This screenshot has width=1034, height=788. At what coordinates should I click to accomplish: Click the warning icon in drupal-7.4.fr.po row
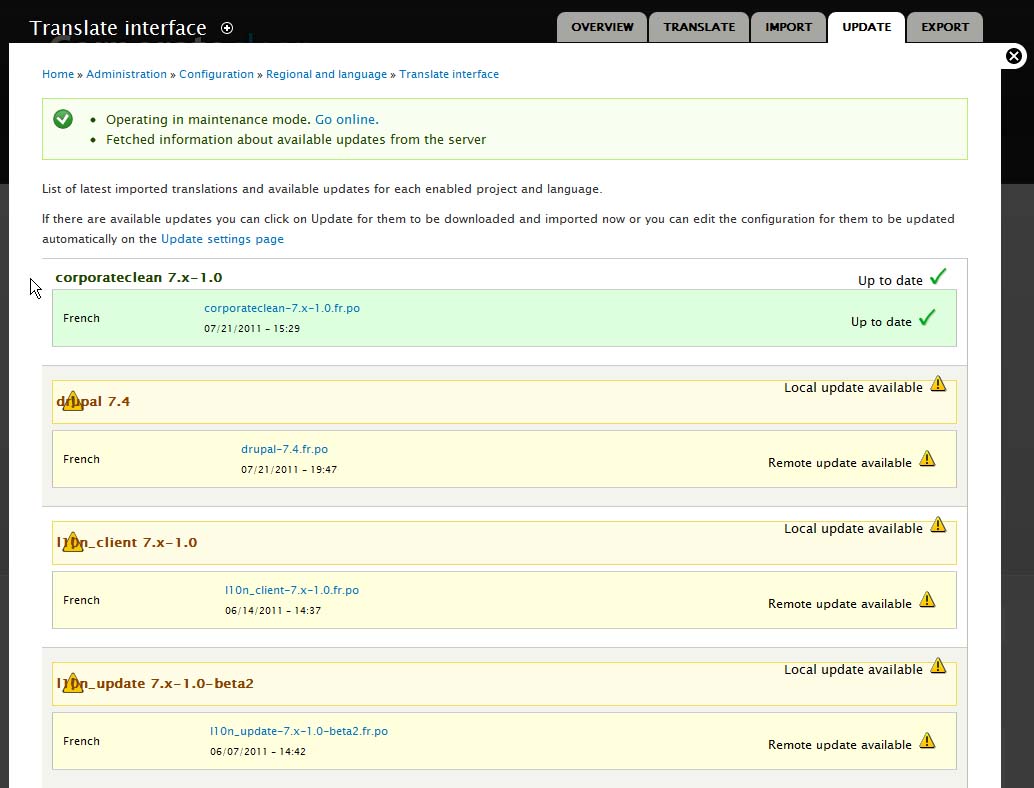927,458
